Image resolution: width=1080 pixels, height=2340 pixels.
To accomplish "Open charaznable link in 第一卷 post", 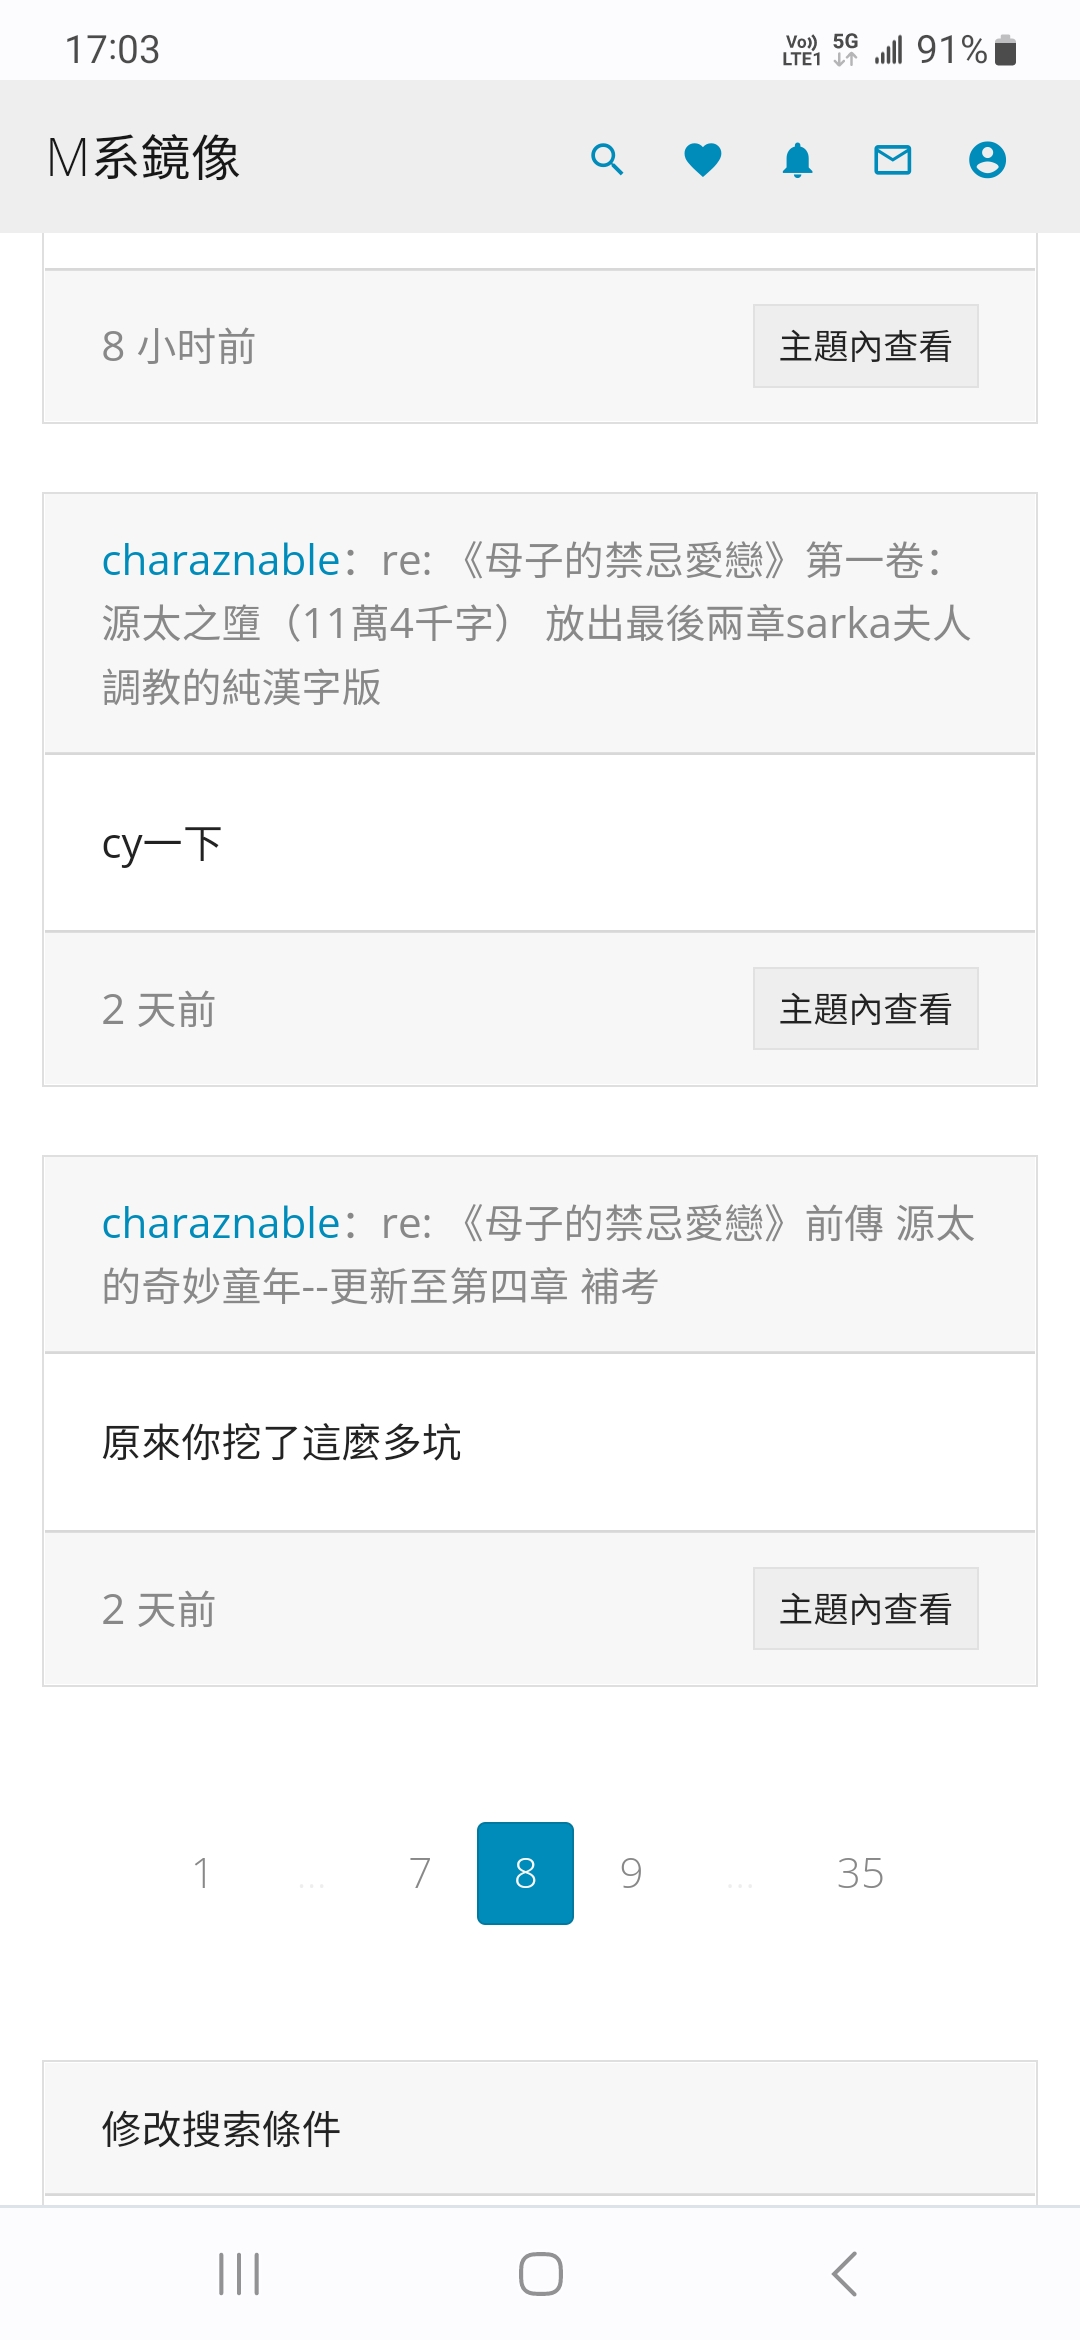I will (221, 560).
